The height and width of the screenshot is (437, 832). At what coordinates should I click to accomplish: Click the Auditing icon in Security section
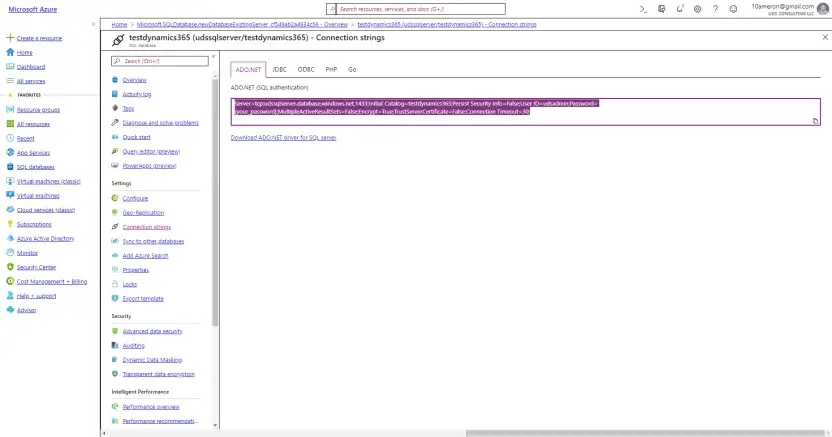click(115, 345)
